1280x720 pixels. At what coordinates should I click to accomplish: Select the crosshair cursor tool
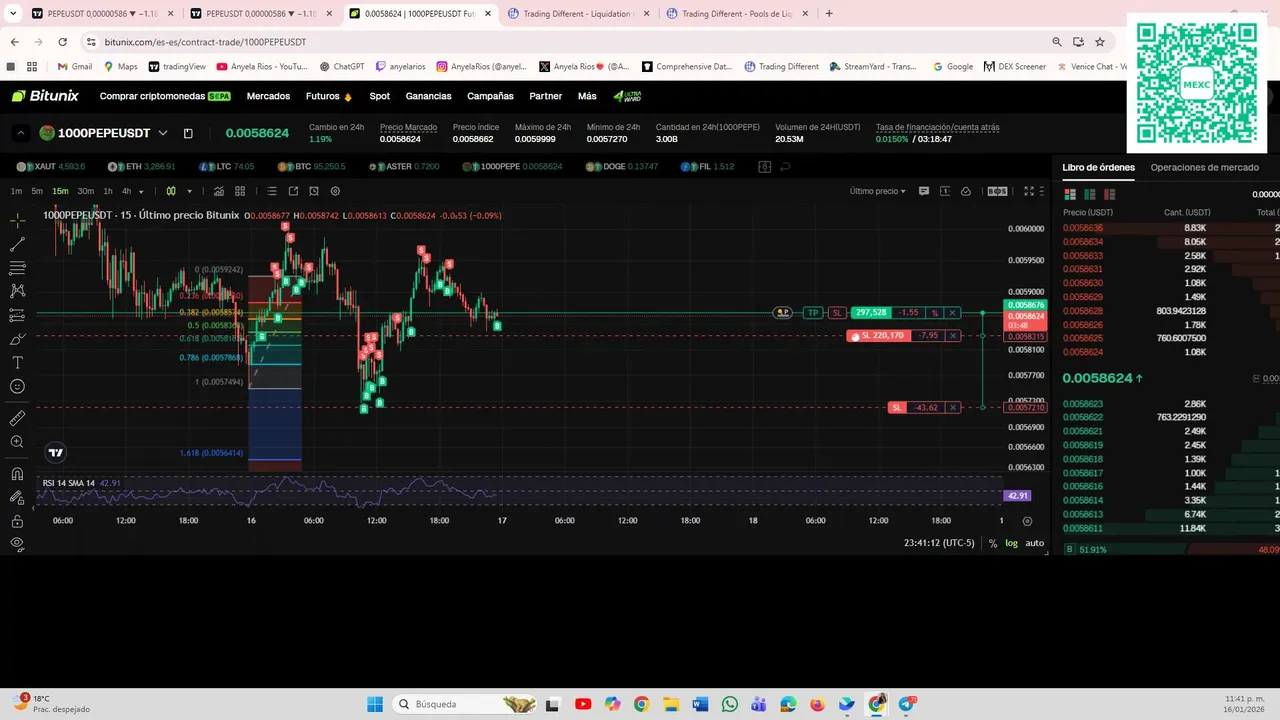(x=17, y=220)
